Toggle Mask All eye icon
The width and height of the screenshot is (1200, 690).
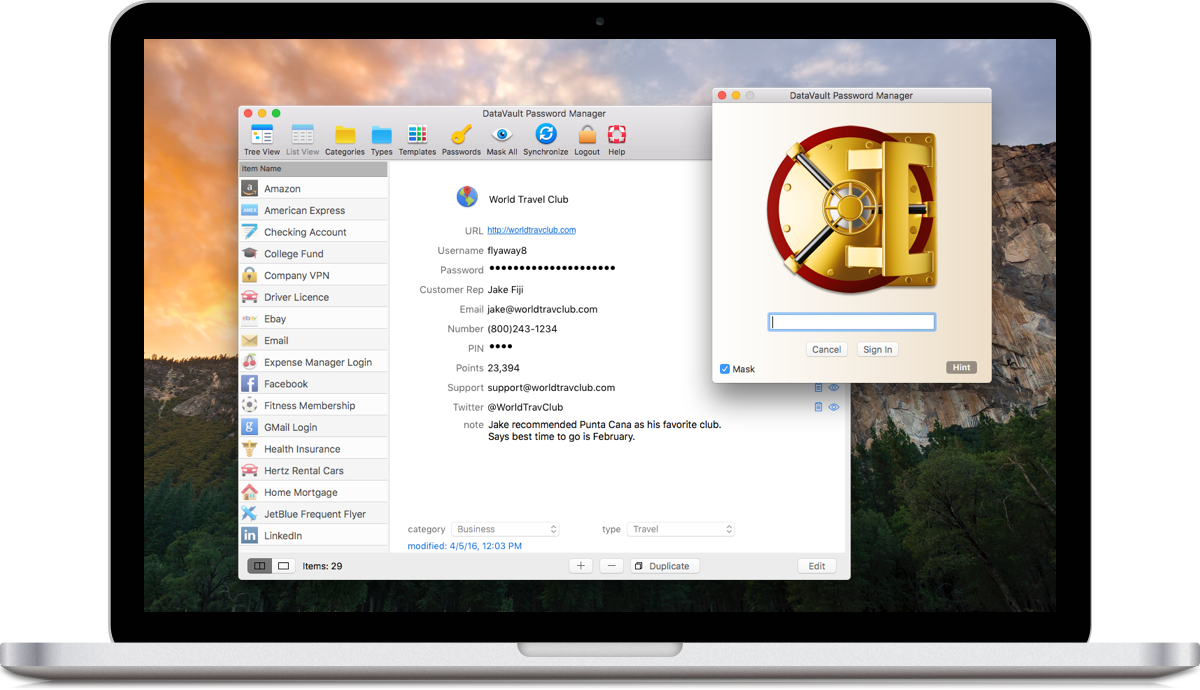point(502,134)
